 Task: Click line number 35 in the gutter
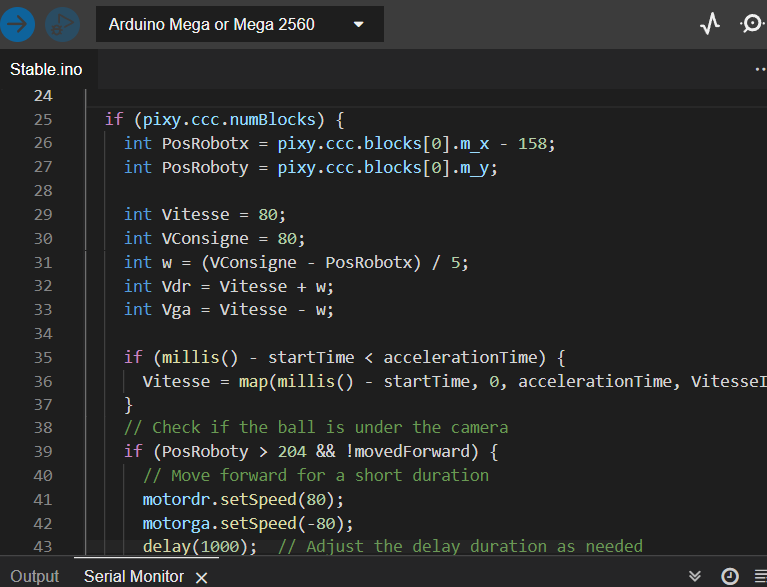coord(42,357)
